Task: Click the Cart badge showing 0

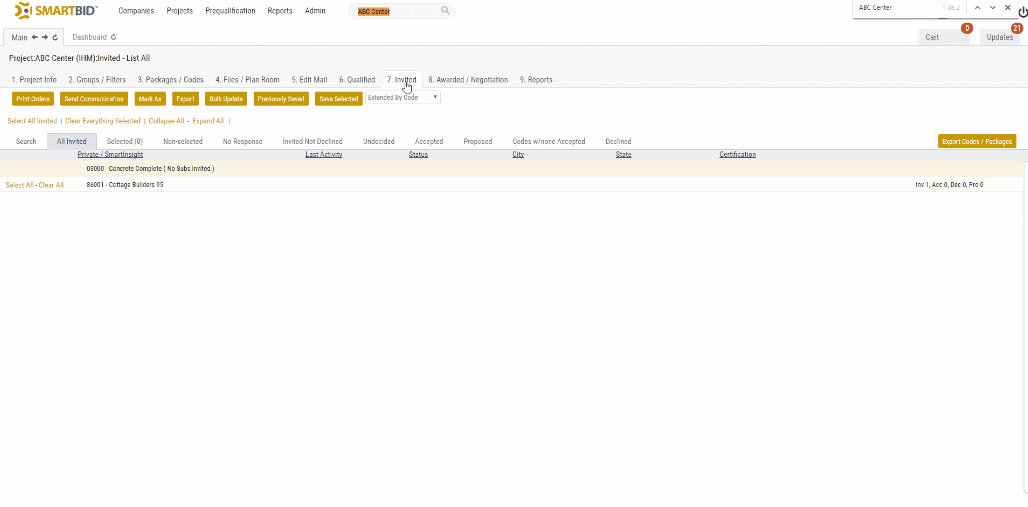Action: click(x=966, y=28)
